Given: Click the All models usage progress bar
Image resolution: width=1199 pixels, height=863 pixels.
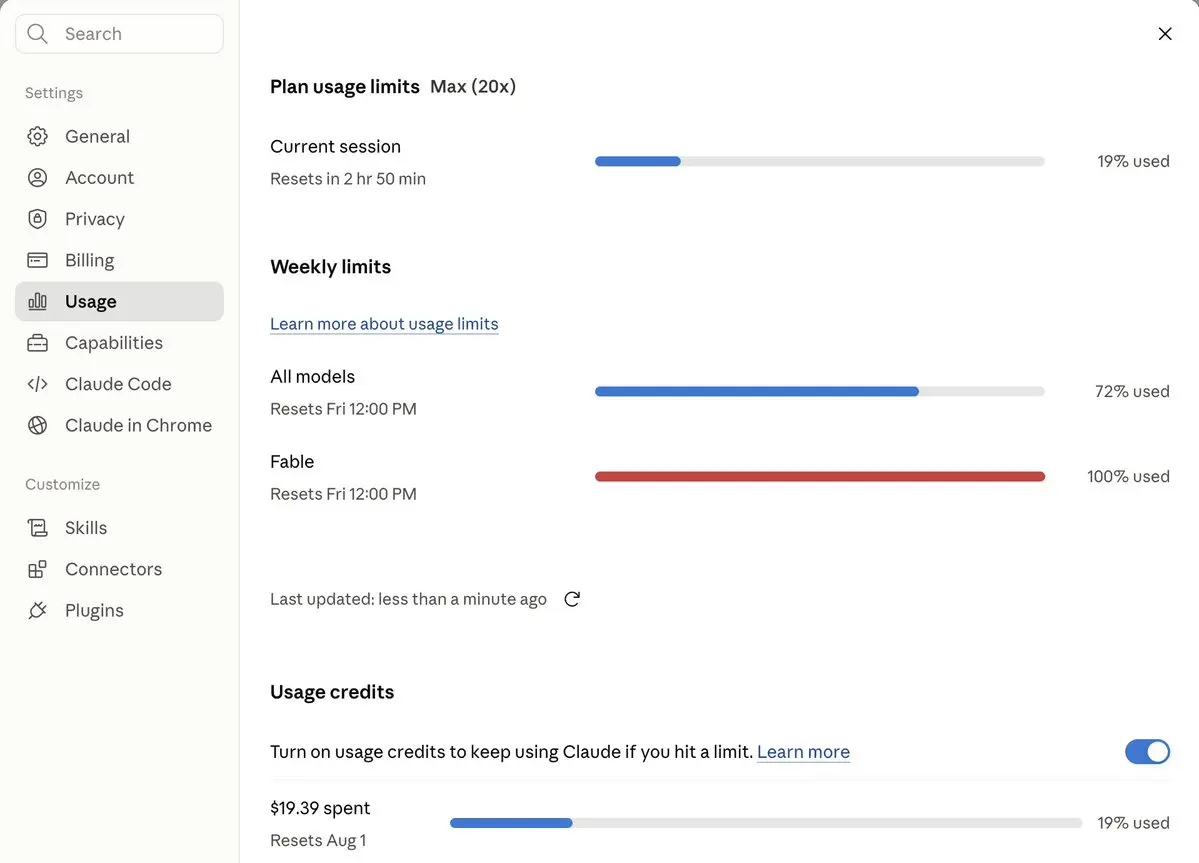Looking at the screenshot, I should [x=820, y=391].
